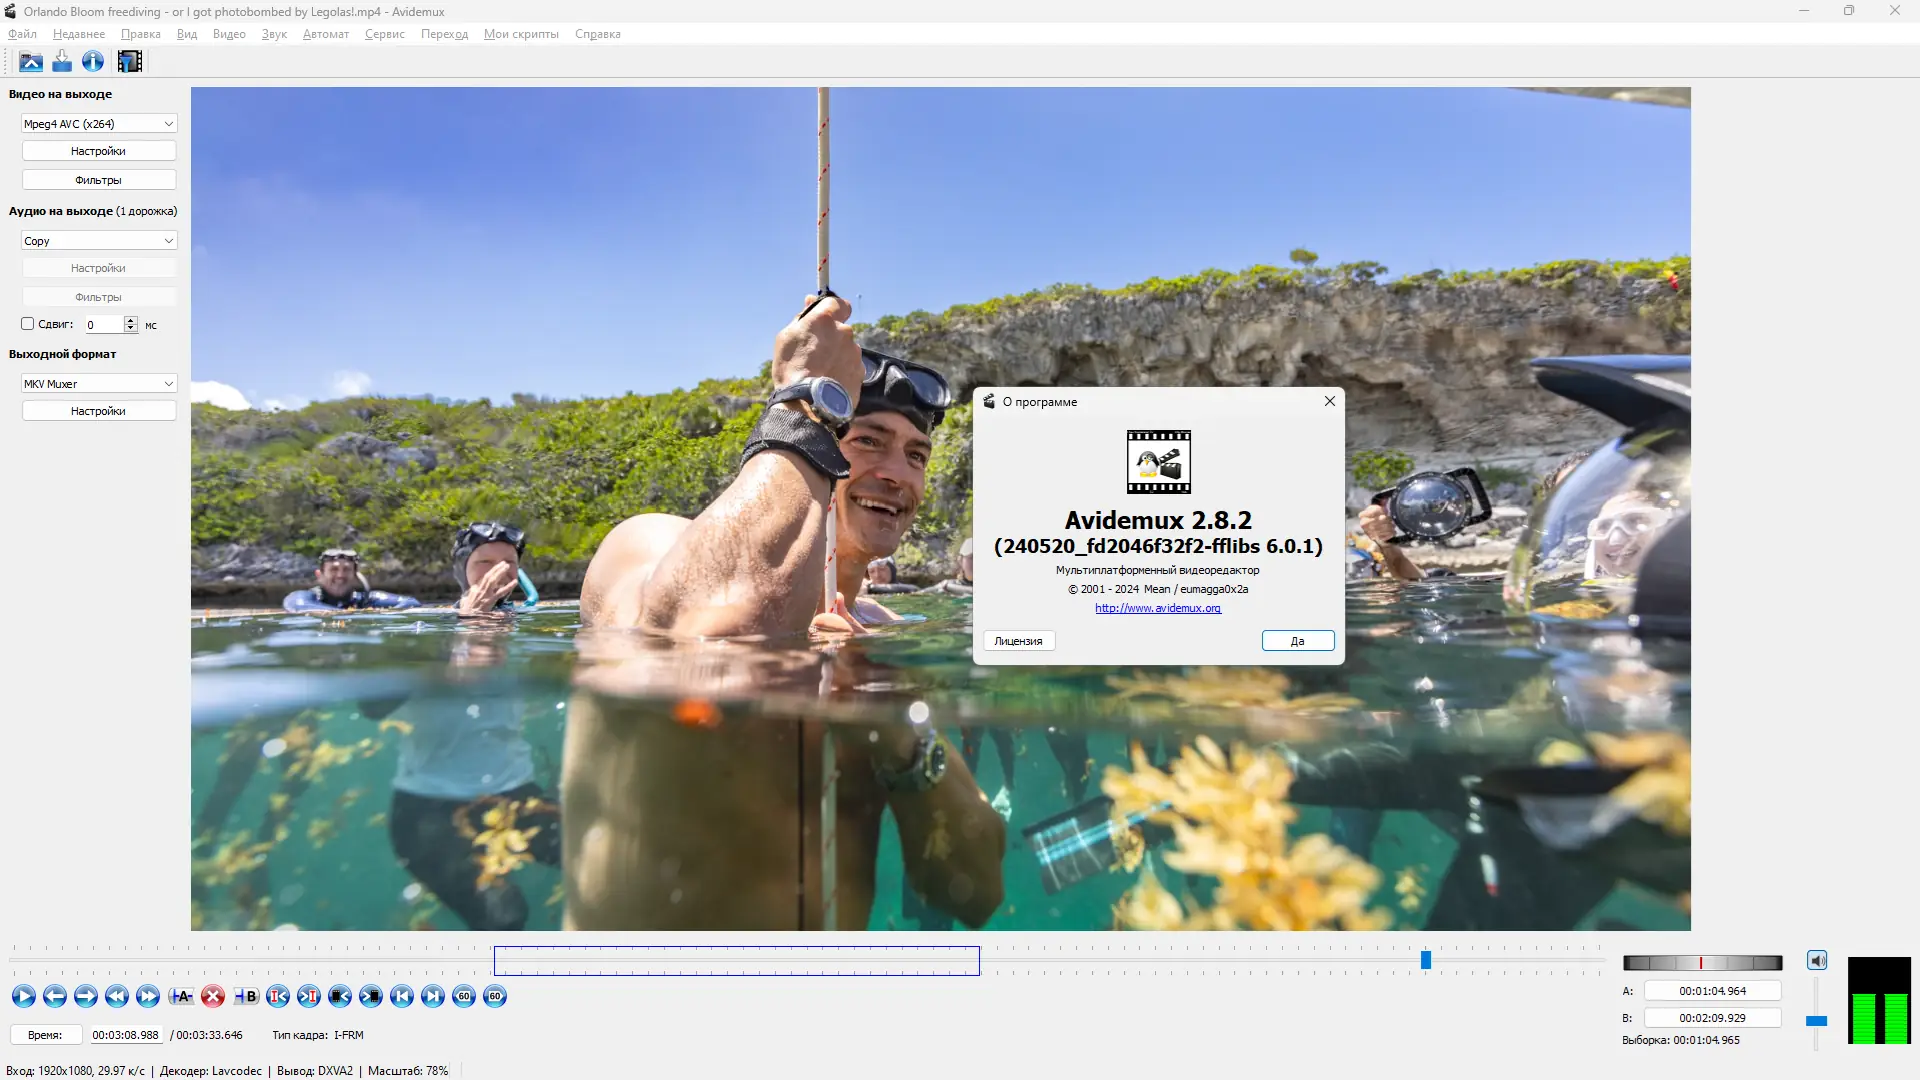1920x1080 pixels.
Task: Expand the MKV Muxer output format dropdown
Action: click(99, 384)
